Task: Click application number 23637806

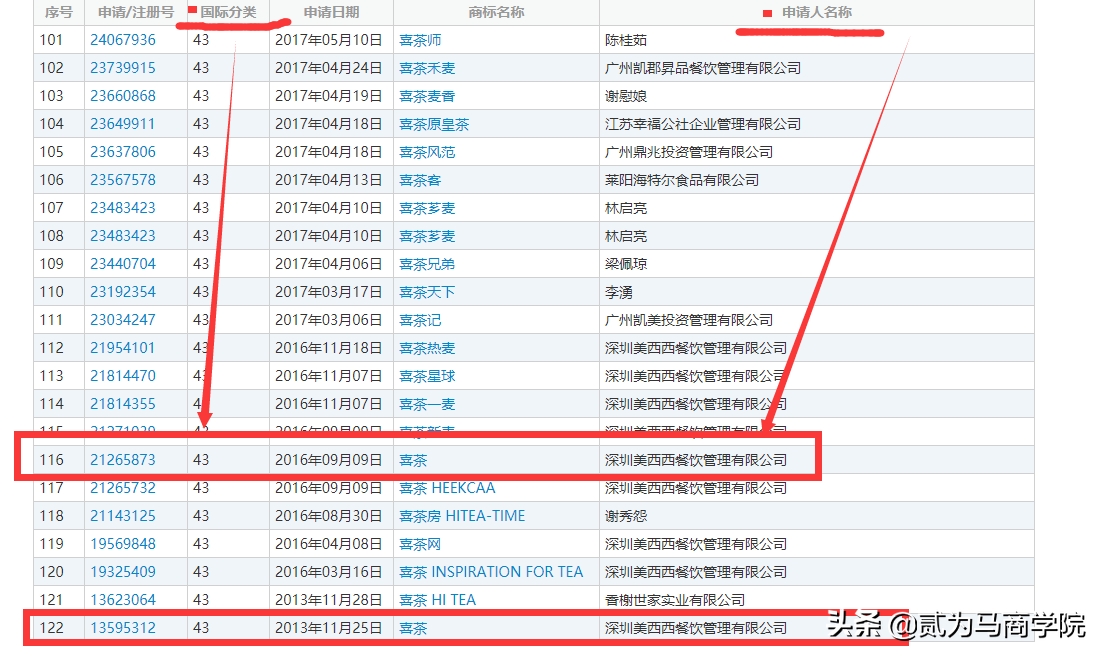Action: [x=123, y=152]
